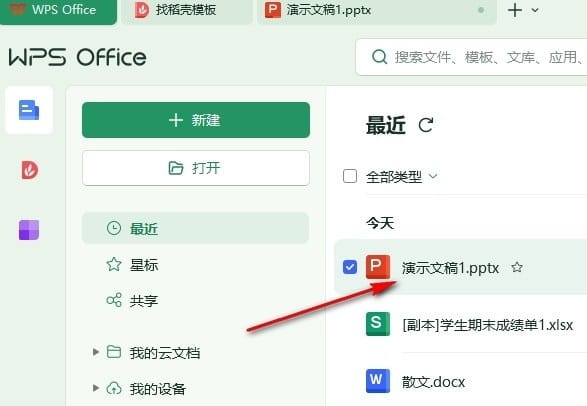Screen dimensions: 587x406
Task: Uncheck the 演示文稿1.pptx checkbox
Action: point(350,267)
